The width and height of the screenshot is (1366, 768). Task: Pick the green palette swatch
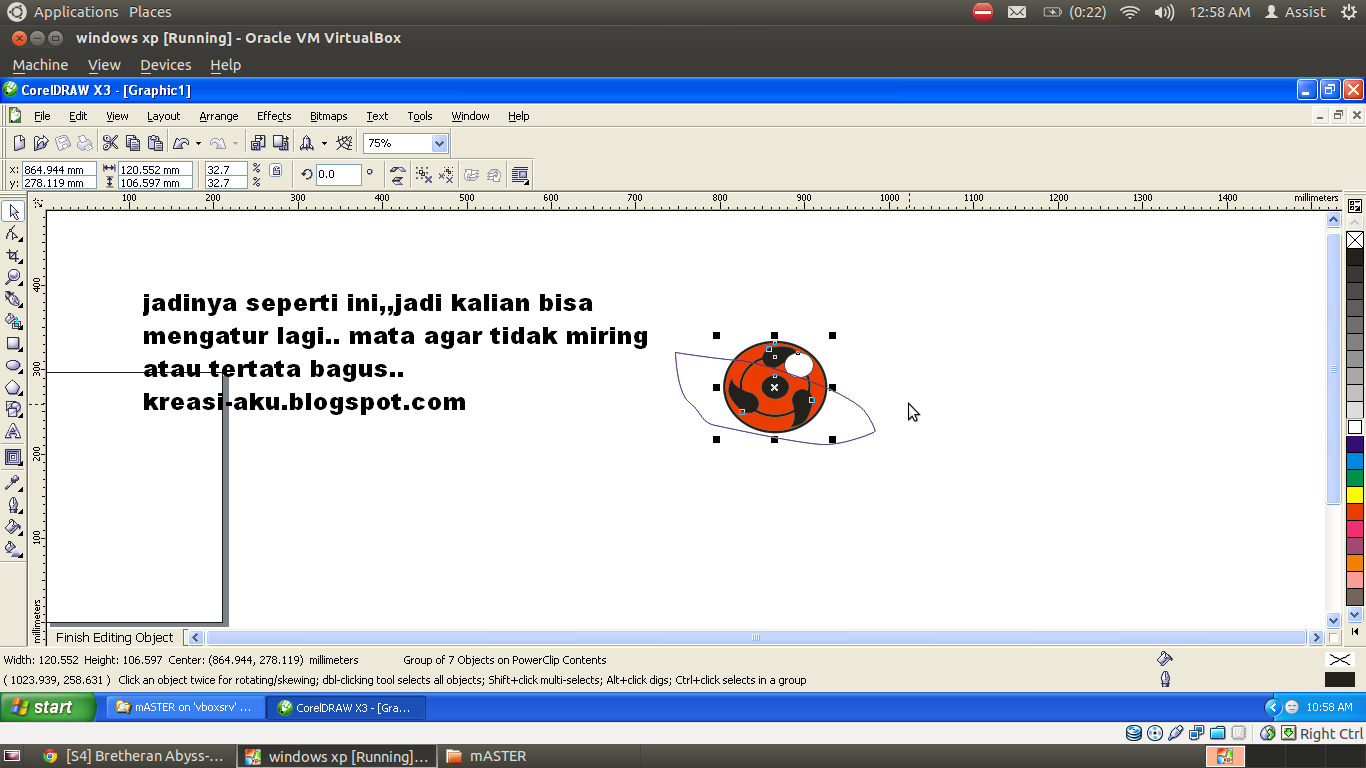1355,478
